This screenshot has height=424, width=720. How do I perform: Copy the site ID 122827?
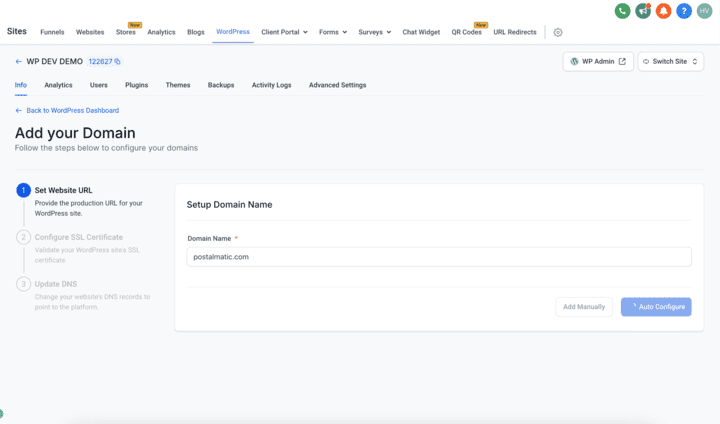tap(118, 62)
